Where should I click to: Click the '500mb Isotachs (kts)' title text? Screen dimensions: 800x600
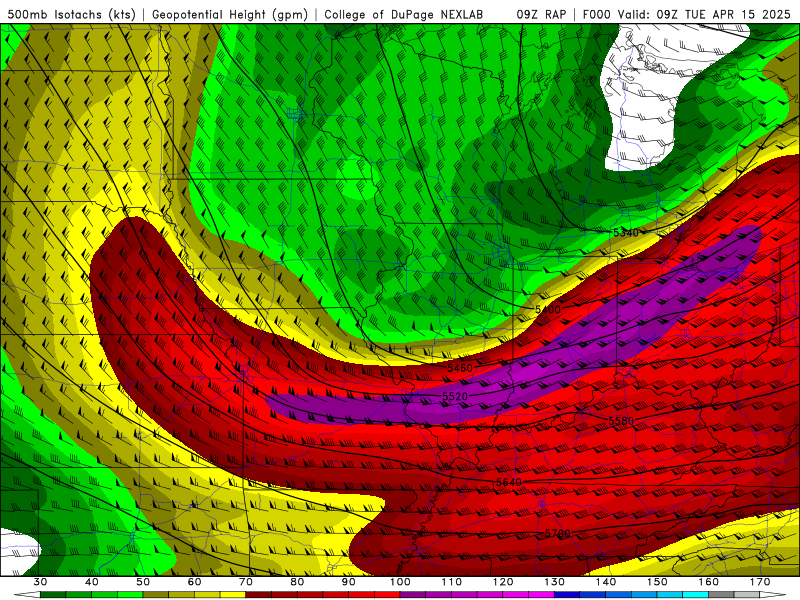click(x=72, y=15)
